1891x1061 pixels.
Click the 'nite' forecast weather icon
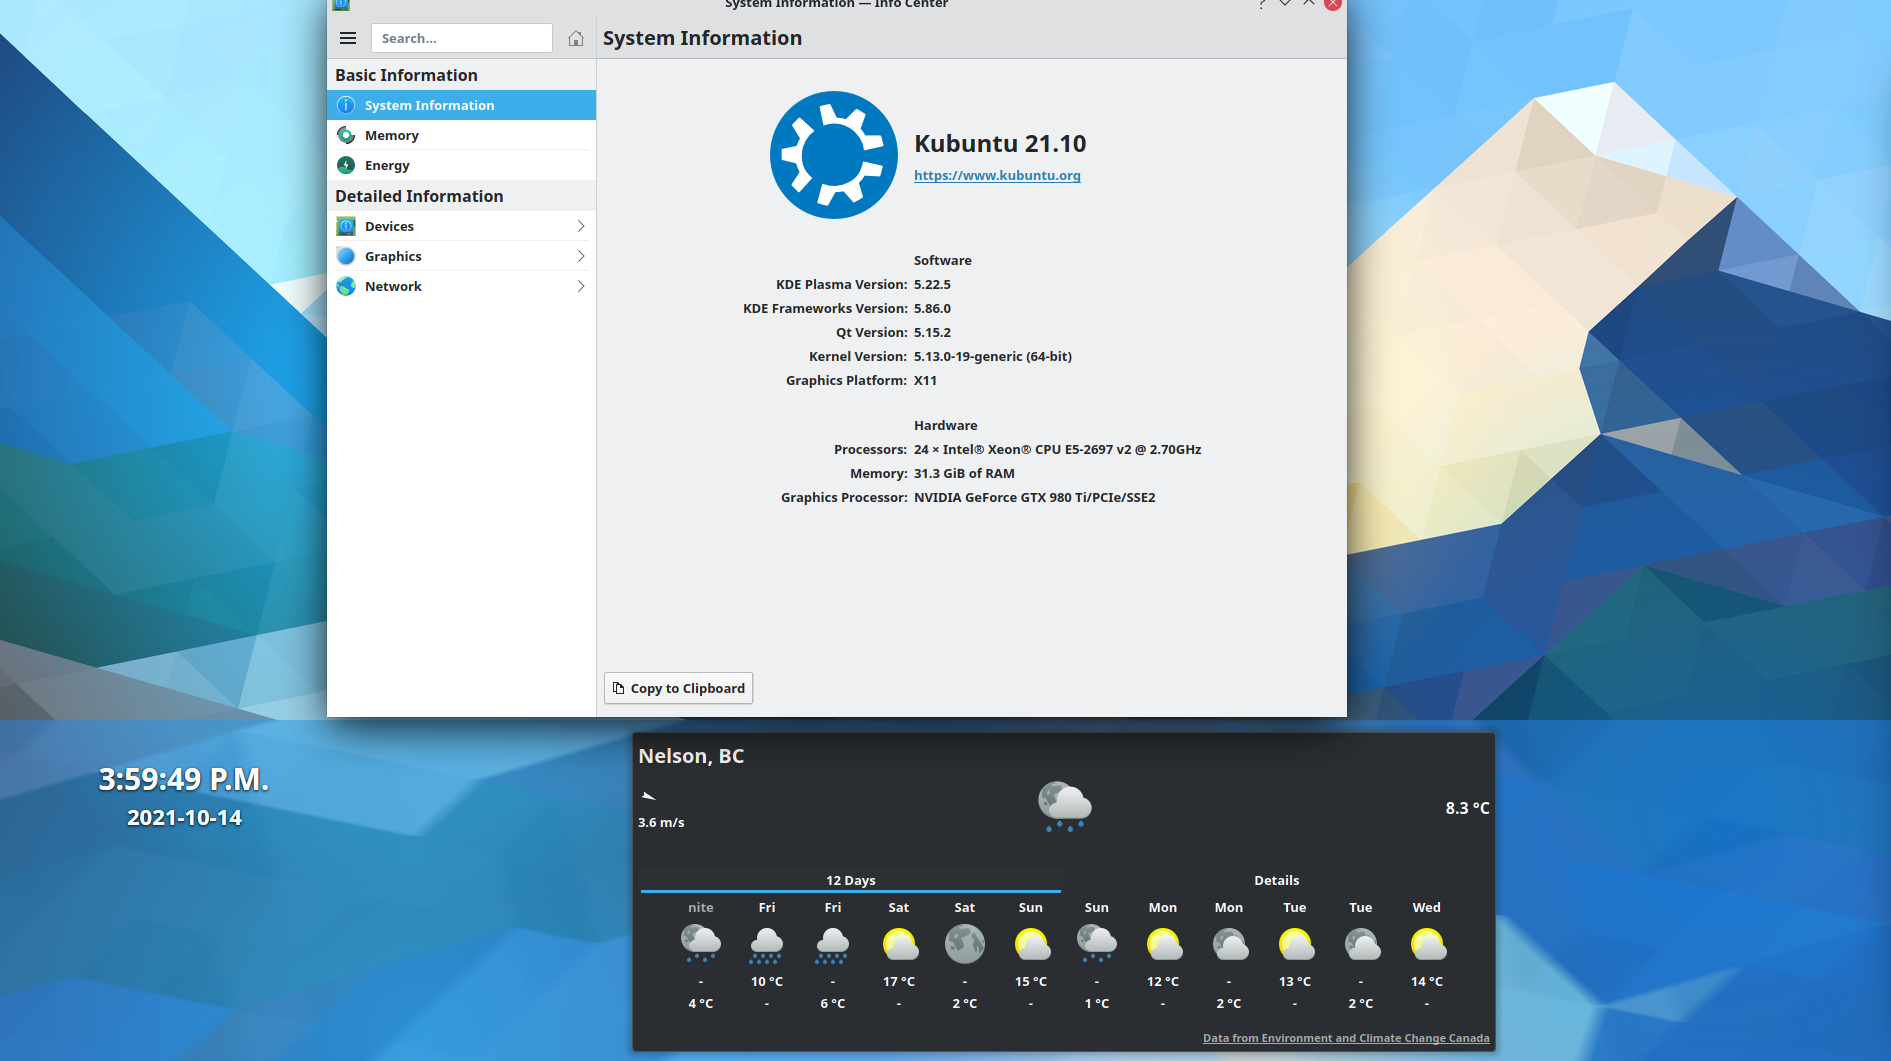tap(701, 943)
